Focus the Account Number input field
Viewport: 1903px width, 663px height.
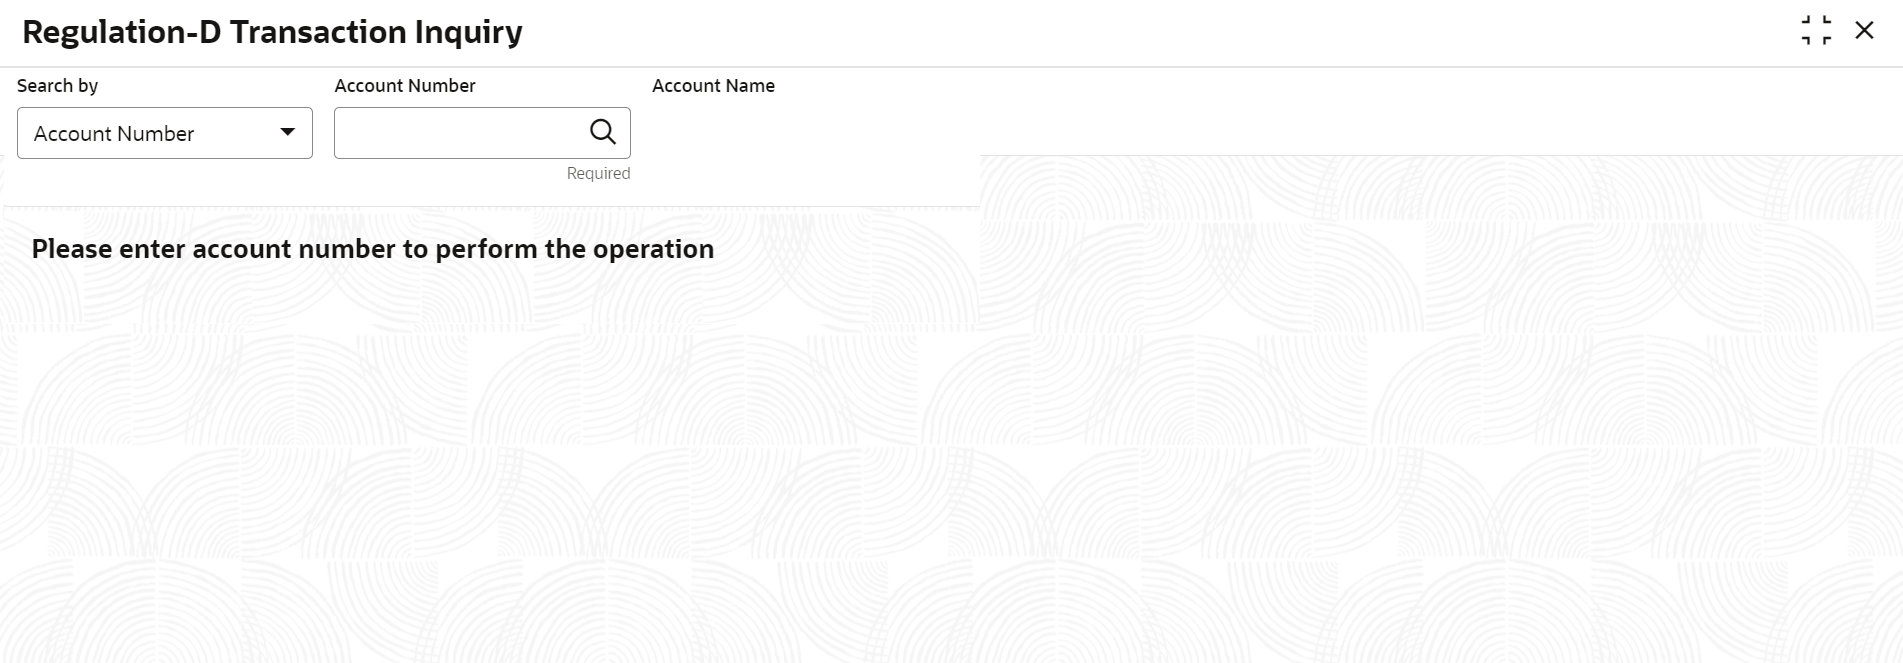[458, 133]
